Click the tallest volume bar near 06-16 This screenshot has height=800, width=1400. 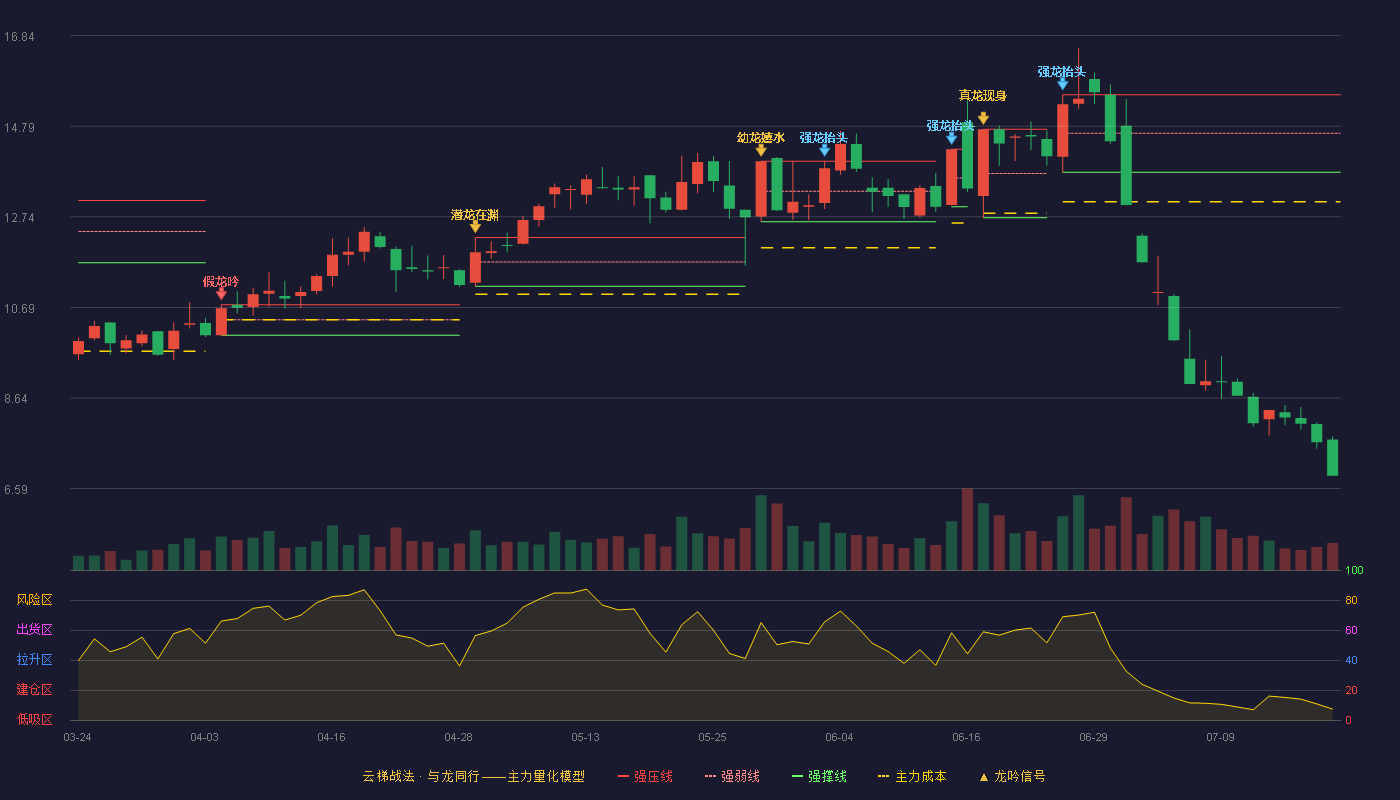tap(967, 529)
